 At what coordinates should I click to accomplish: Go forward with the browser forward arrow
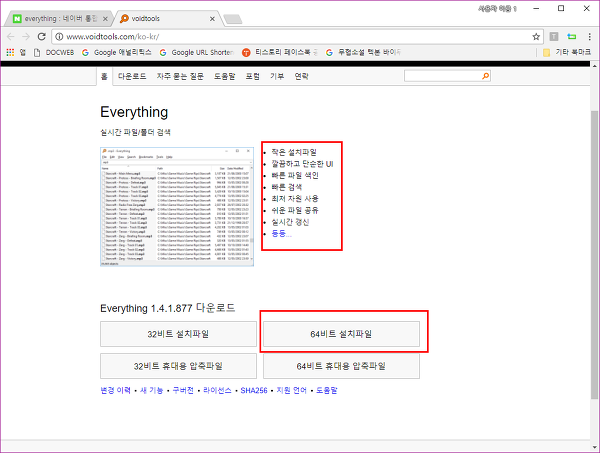26,37
